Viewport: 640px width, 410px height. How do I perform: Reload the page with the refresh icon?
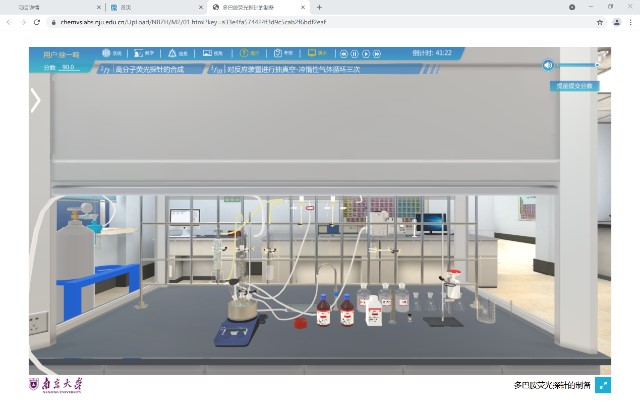[37, 21]
